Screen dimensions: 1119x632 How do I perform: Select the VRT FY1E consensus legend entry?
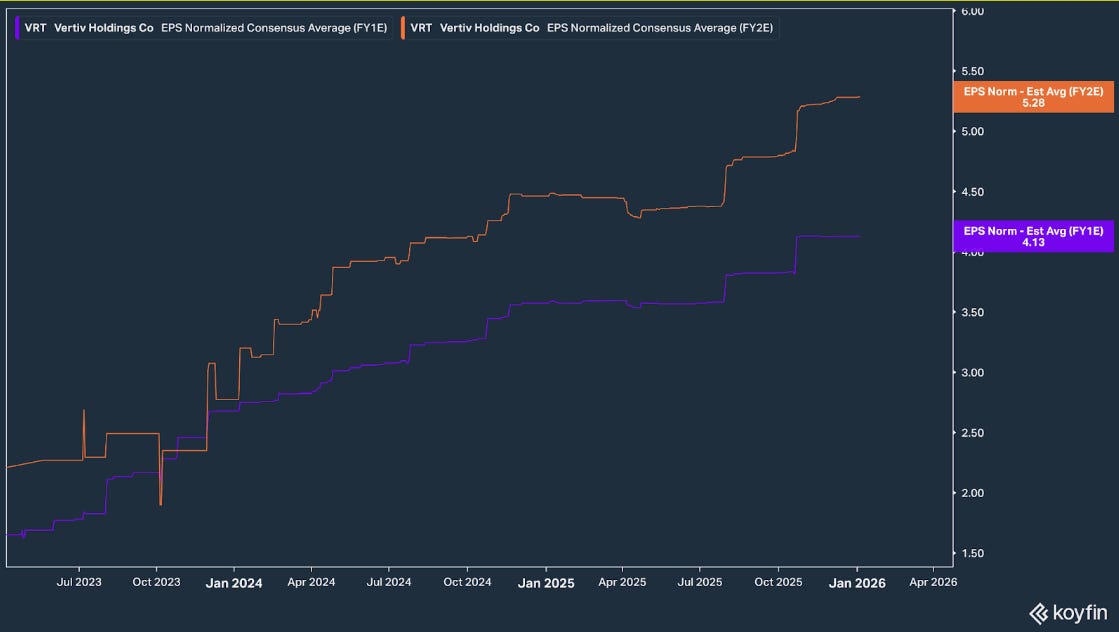(x=203, y=28)
